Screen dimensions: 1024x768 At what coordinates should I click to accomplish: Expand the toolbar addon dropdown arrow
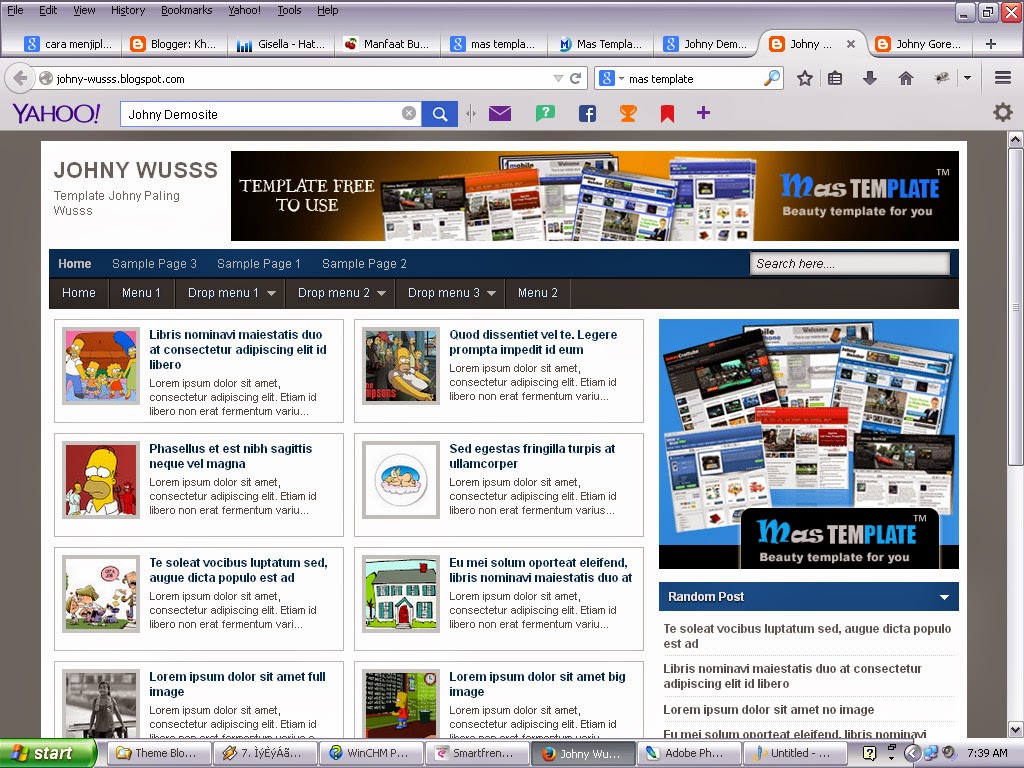point(967,78)
